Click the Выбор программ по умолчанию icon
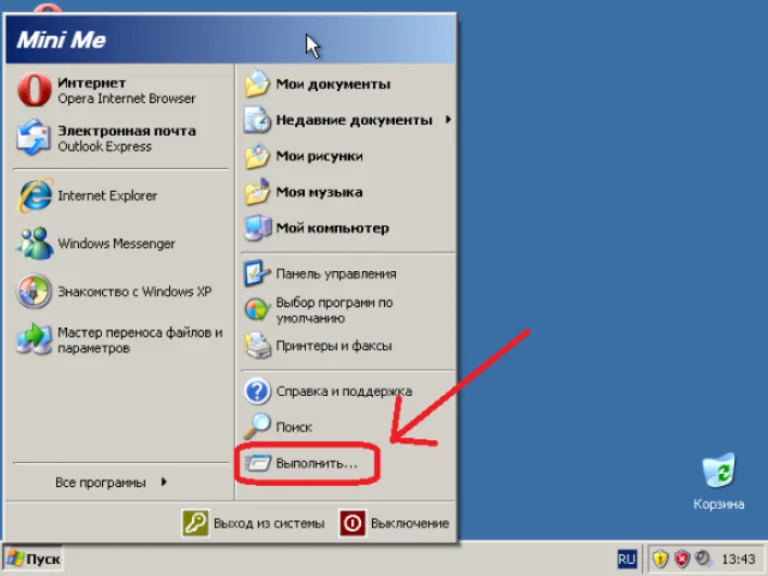This screenshot has width=768, height=576. point(257,310)
